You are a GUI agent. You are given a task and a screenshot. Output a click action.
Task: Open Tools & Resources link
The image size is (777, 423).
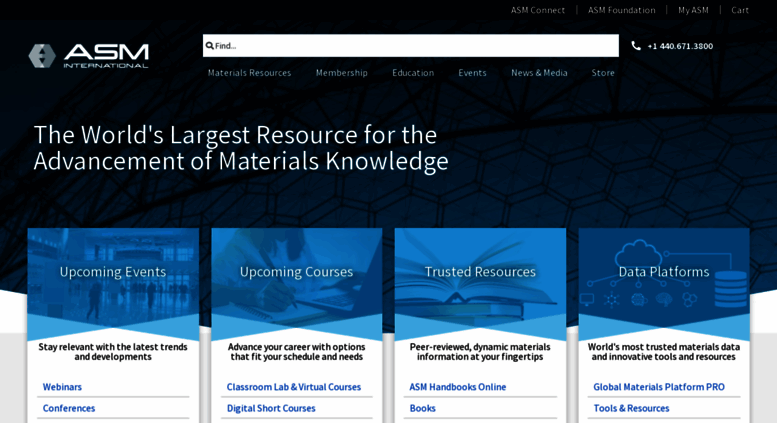(x=631, y=408)
